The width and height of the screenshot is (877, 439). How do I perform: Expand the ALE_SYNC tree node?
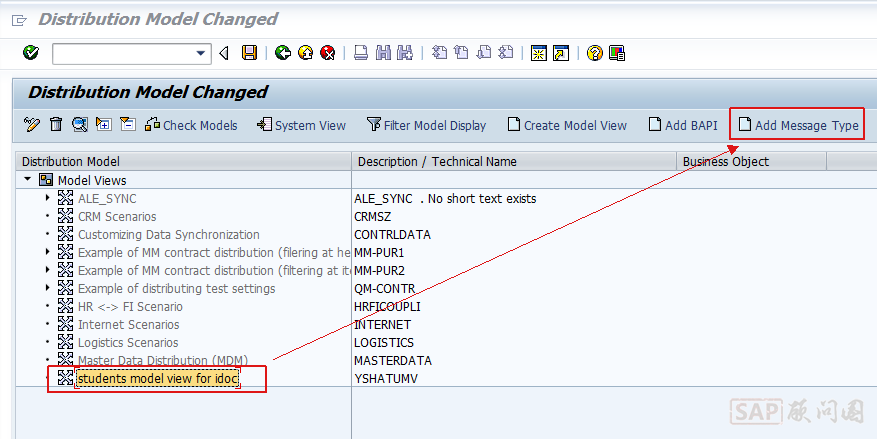(x=47, y=198)
